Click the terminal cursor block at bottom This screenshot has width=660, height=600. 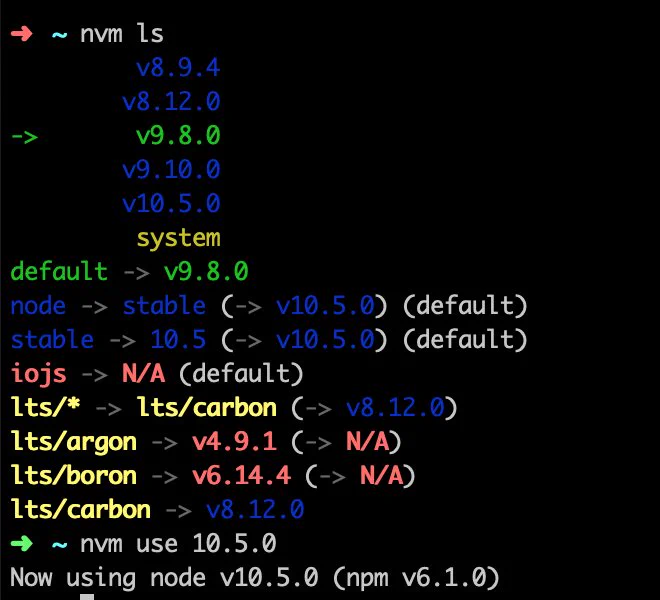tap(87, 597)
